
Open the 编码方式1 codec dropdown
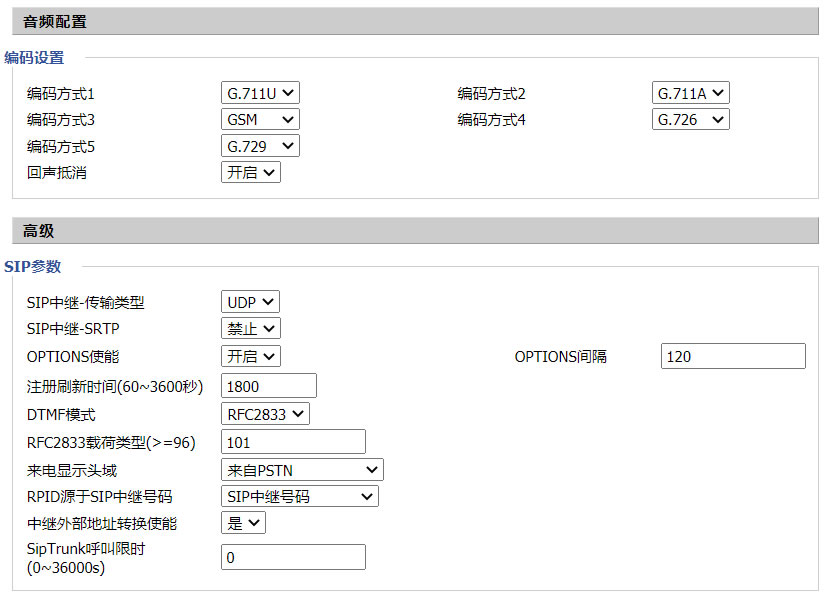tap(260, 93)
